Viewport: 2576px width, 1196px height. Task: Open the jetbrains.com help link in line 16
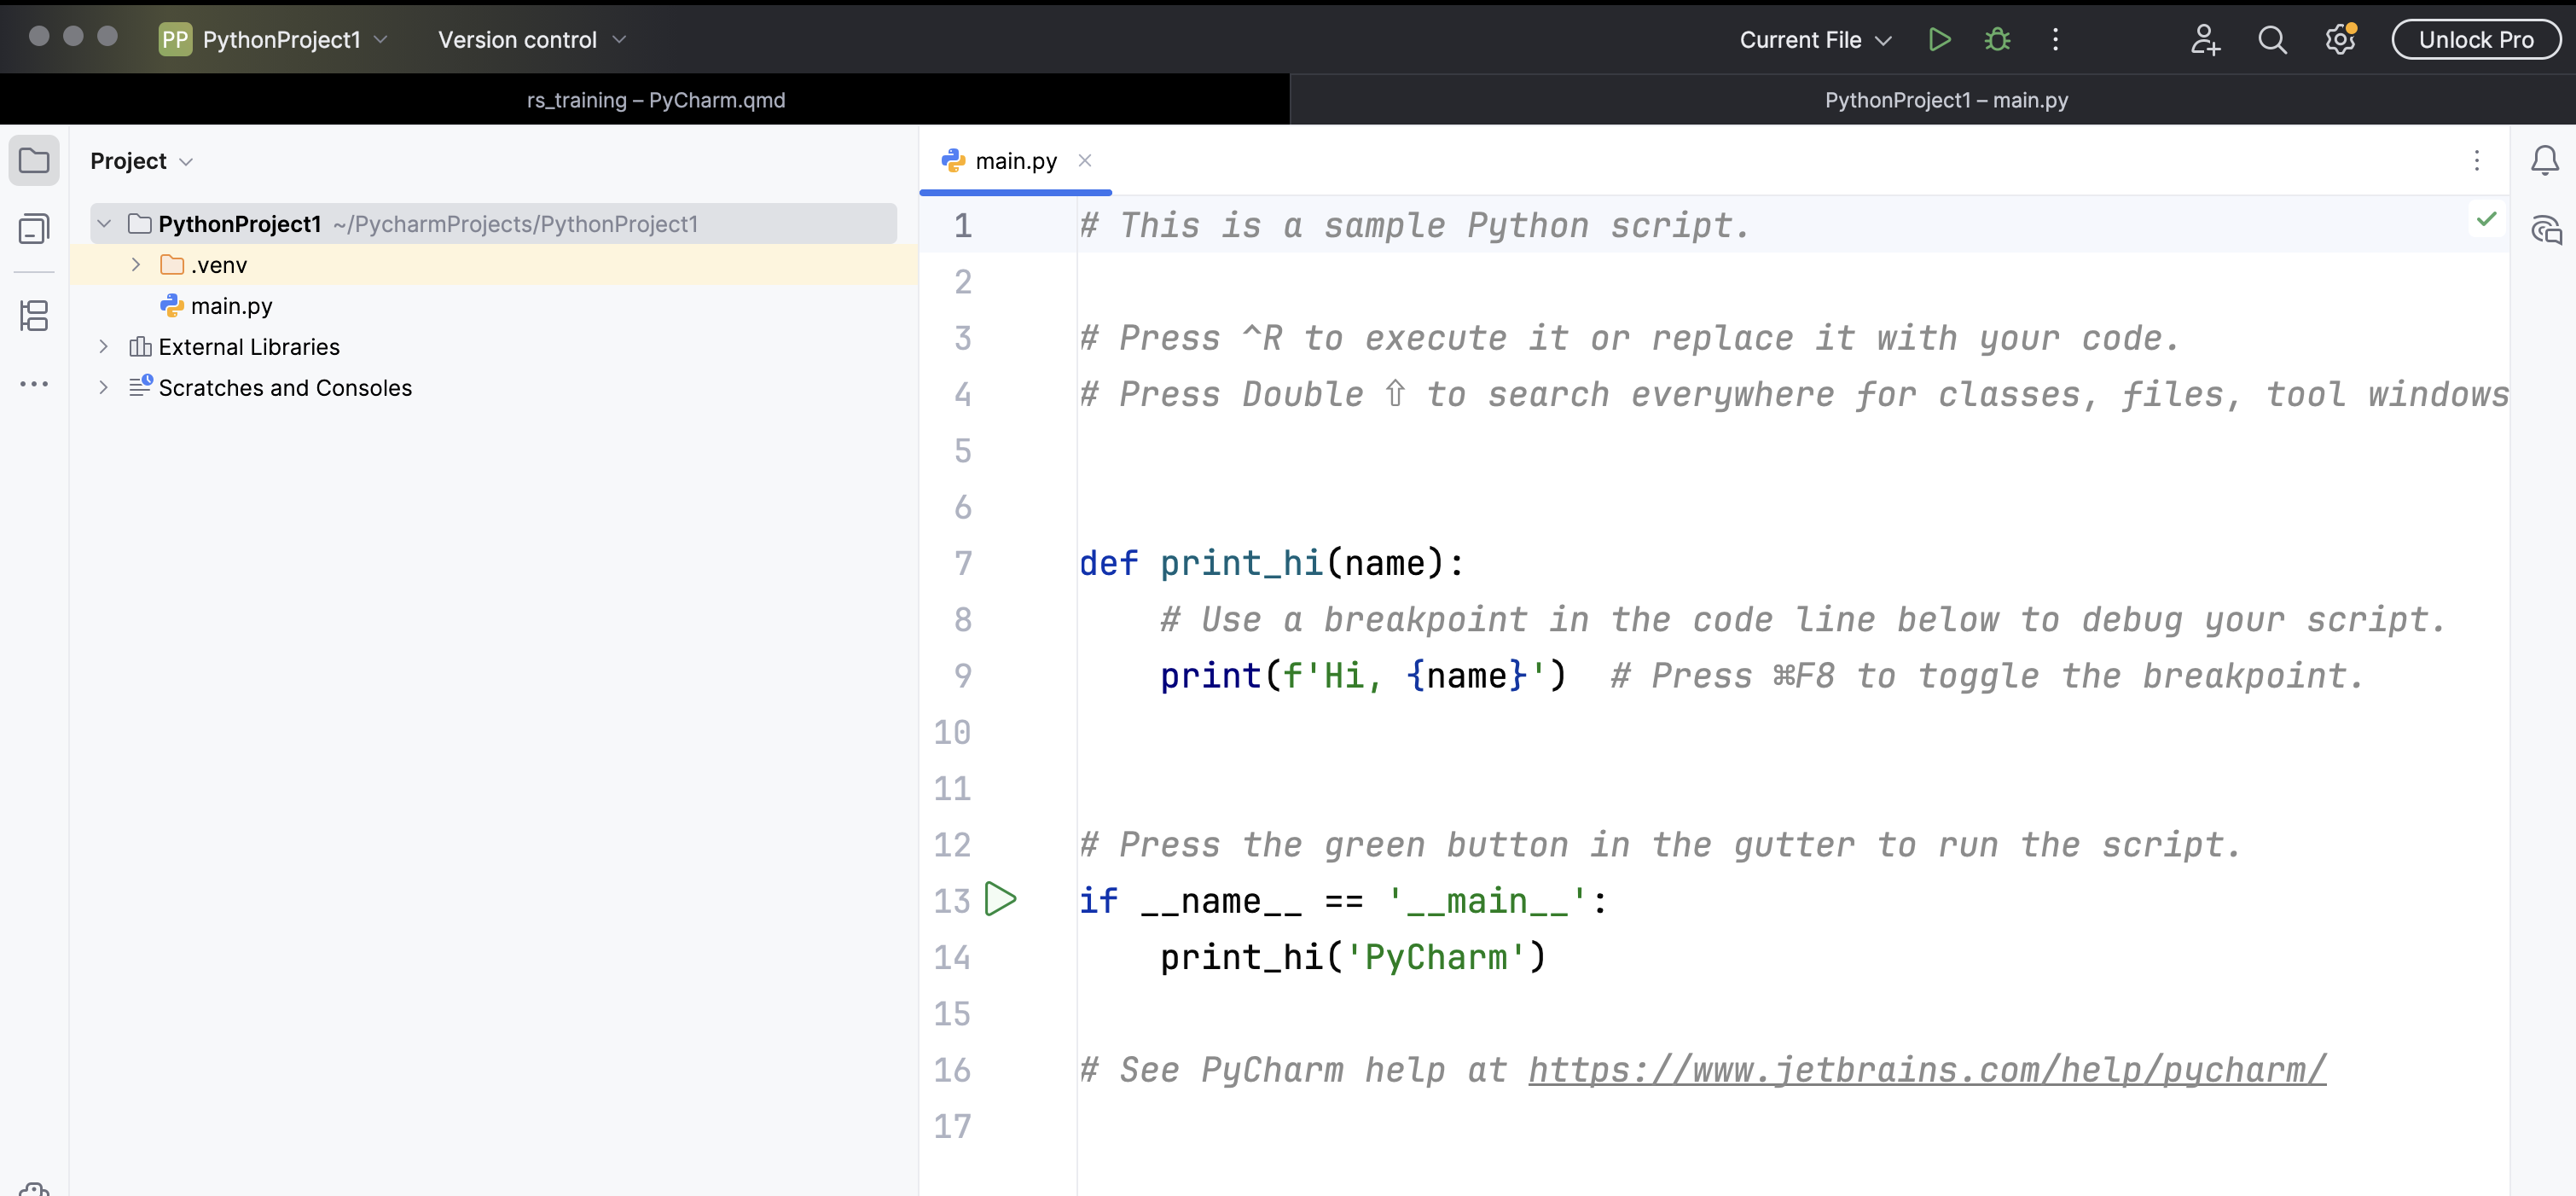(1926, 1070)
